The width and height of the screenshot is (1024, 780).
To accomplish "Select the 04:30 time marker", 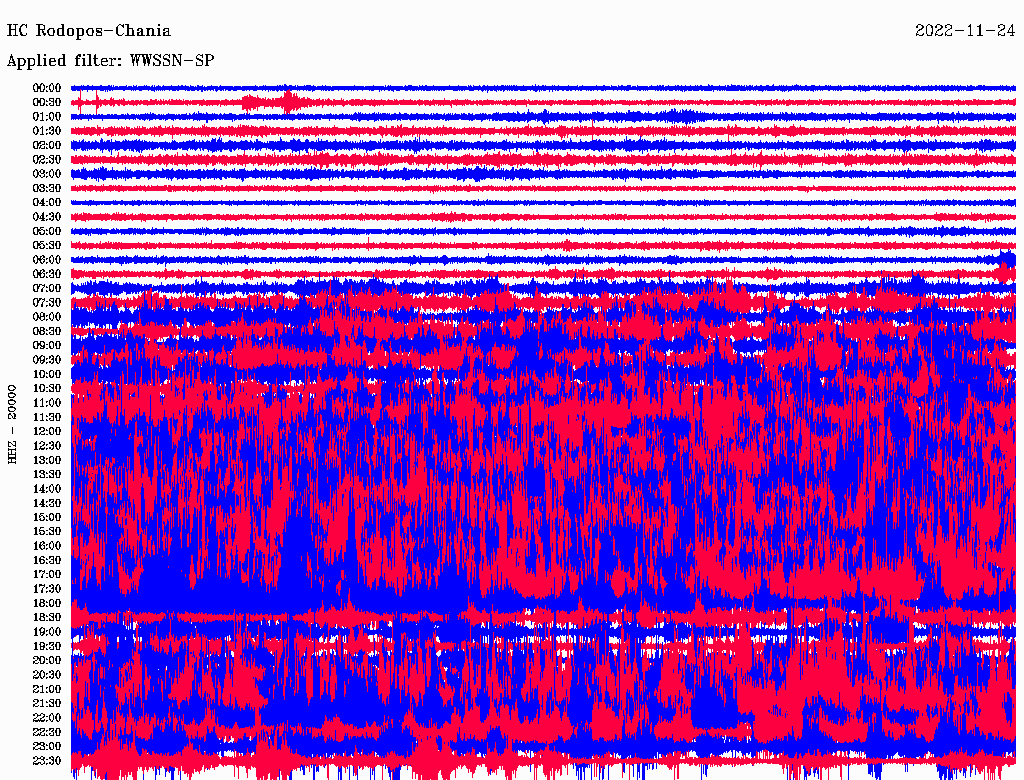I will (x=47, y=217).
